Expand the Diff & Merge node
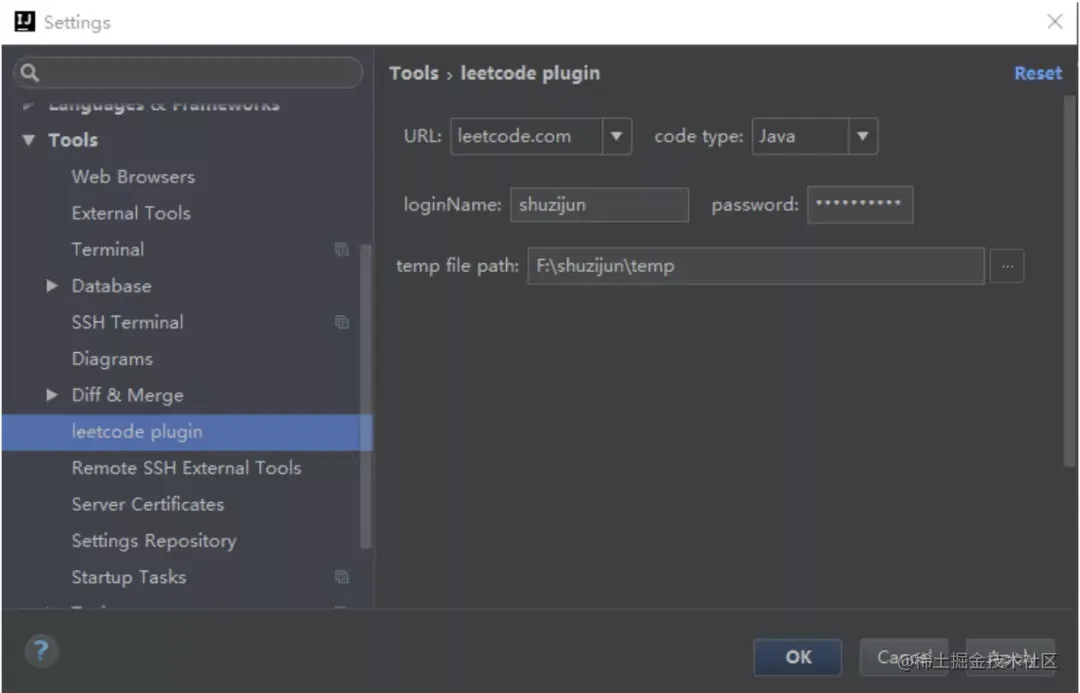The height and width of the screenshot is (693, 1080). coord(52,395)
